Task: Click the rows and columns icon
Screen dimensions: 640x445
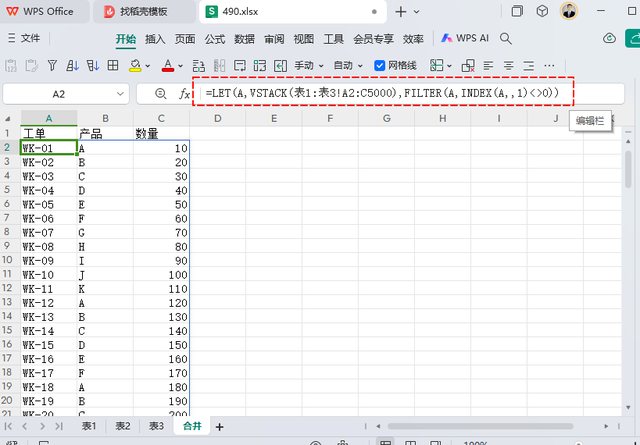Action: [x=260, y=65]
